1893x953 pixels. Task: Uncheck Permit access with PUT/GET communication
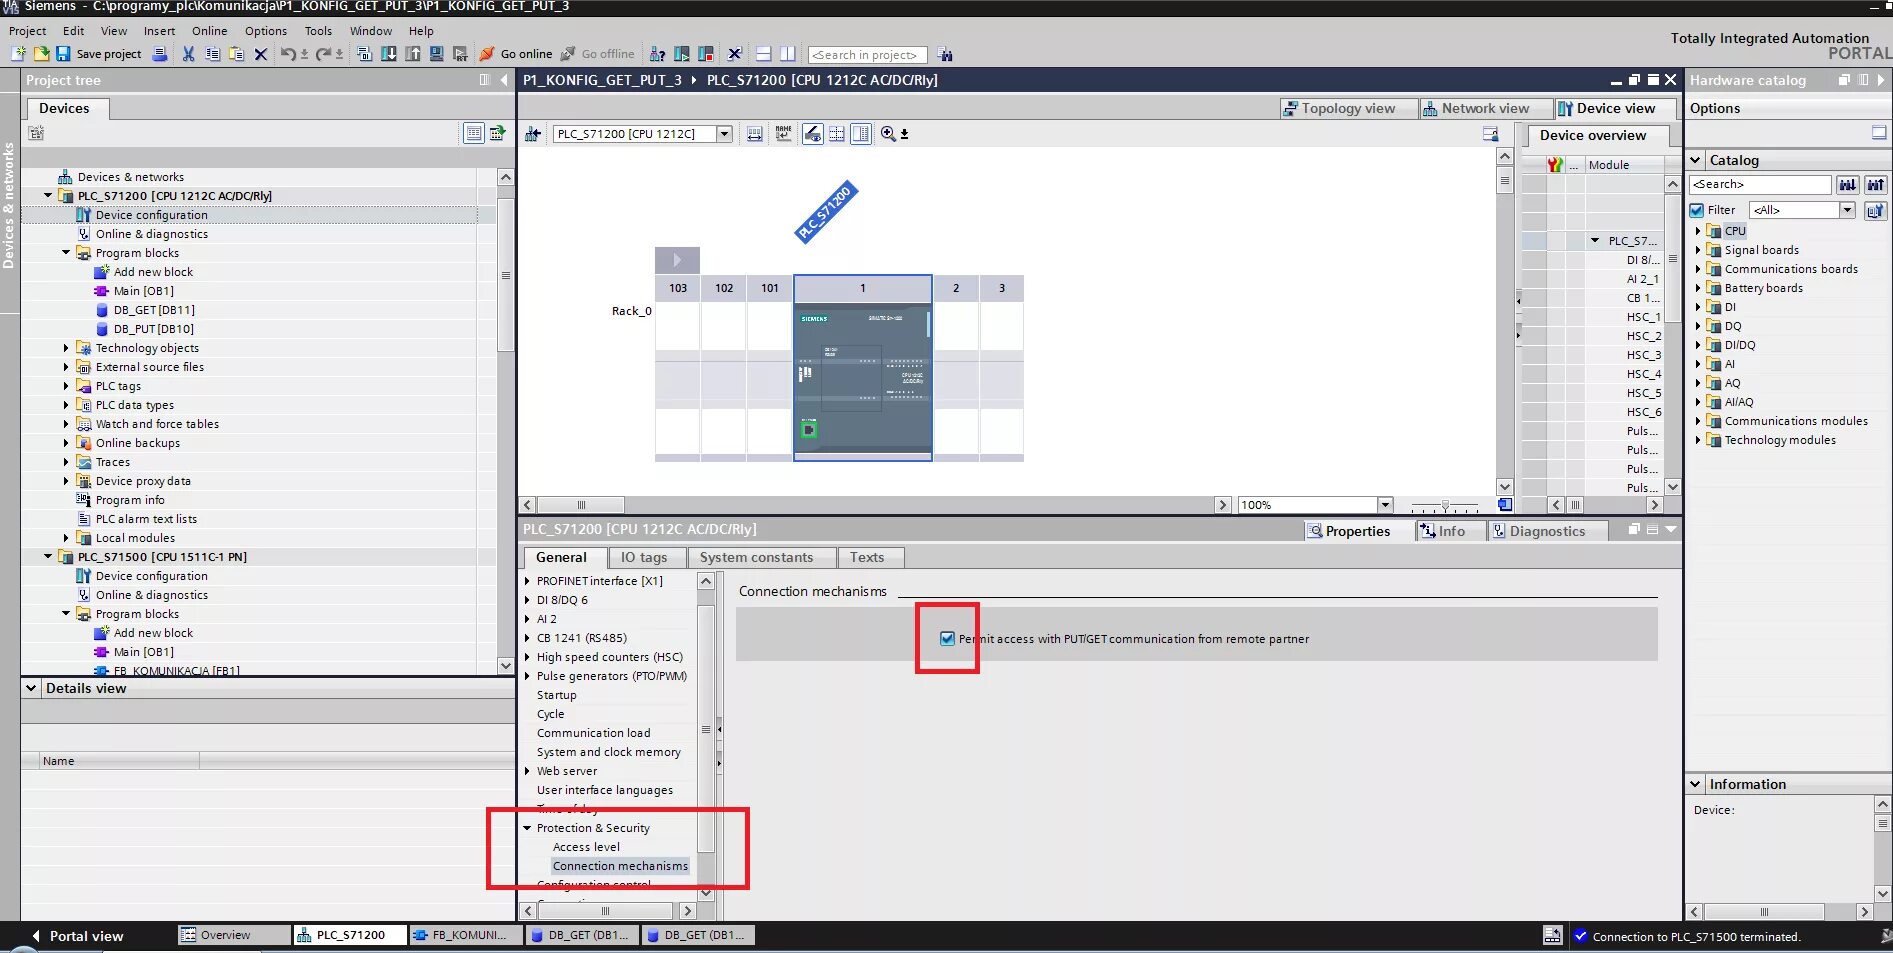click(947, 639)
